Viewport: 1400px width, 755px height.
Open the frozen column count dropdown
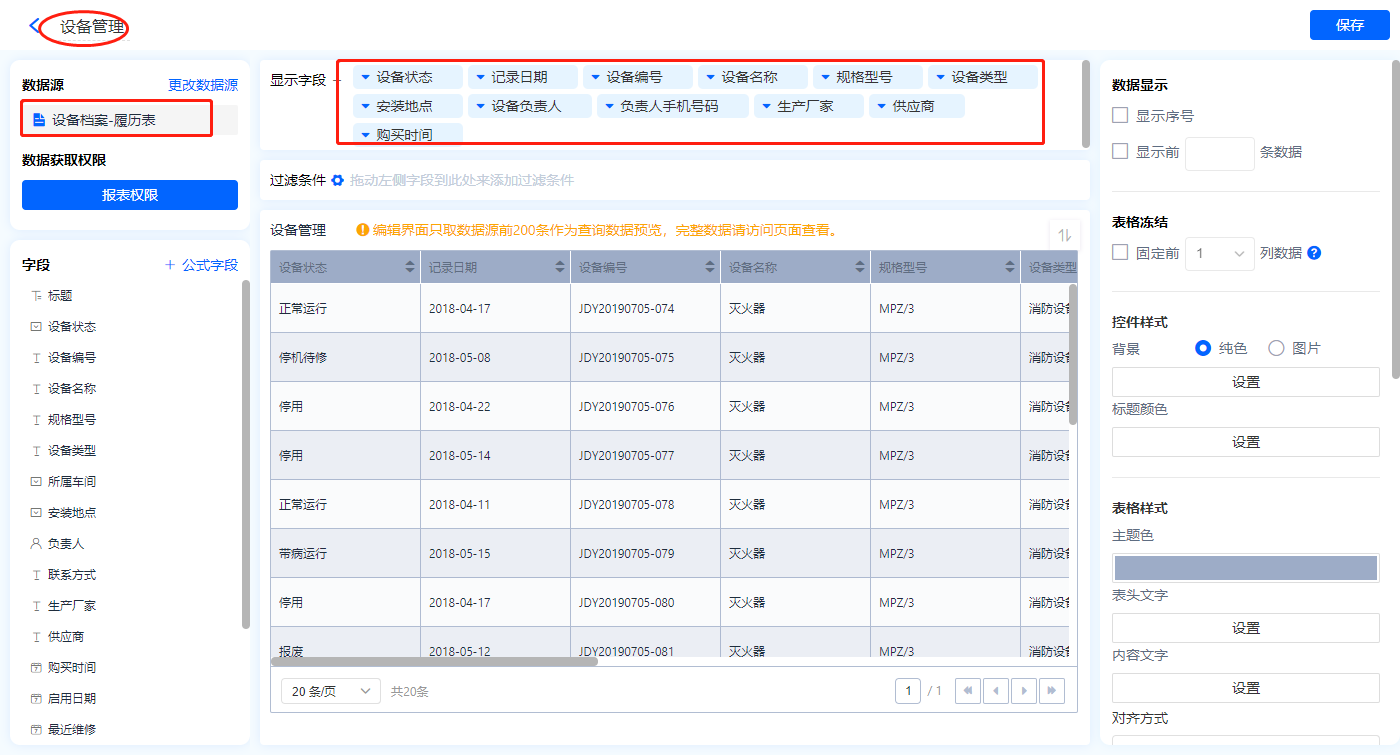tap(1219, 254)
